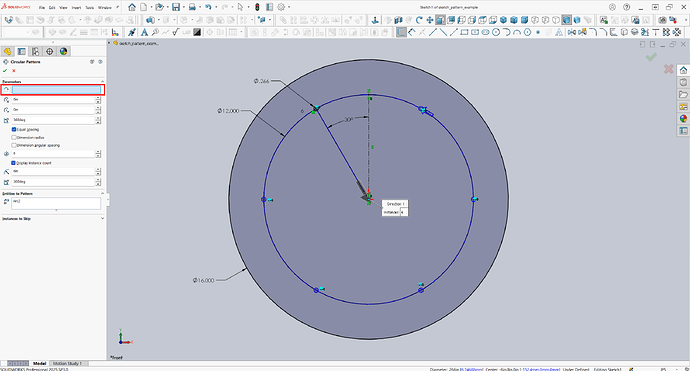
Task: Open the dropdown arrow next to the Undo icon
Action: (x=216, y=7)
